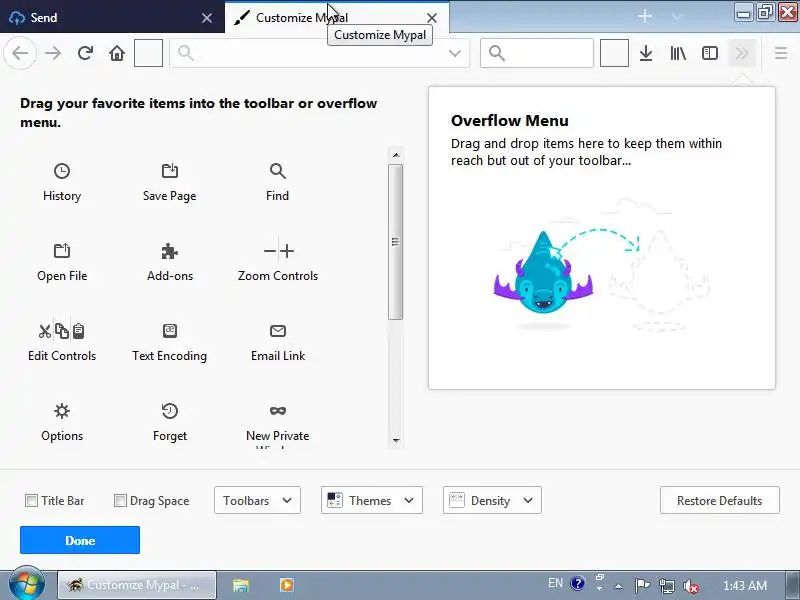The image size is (800, 600).
Task: Select the Customize Mypal tab
Action: [337, 17]
